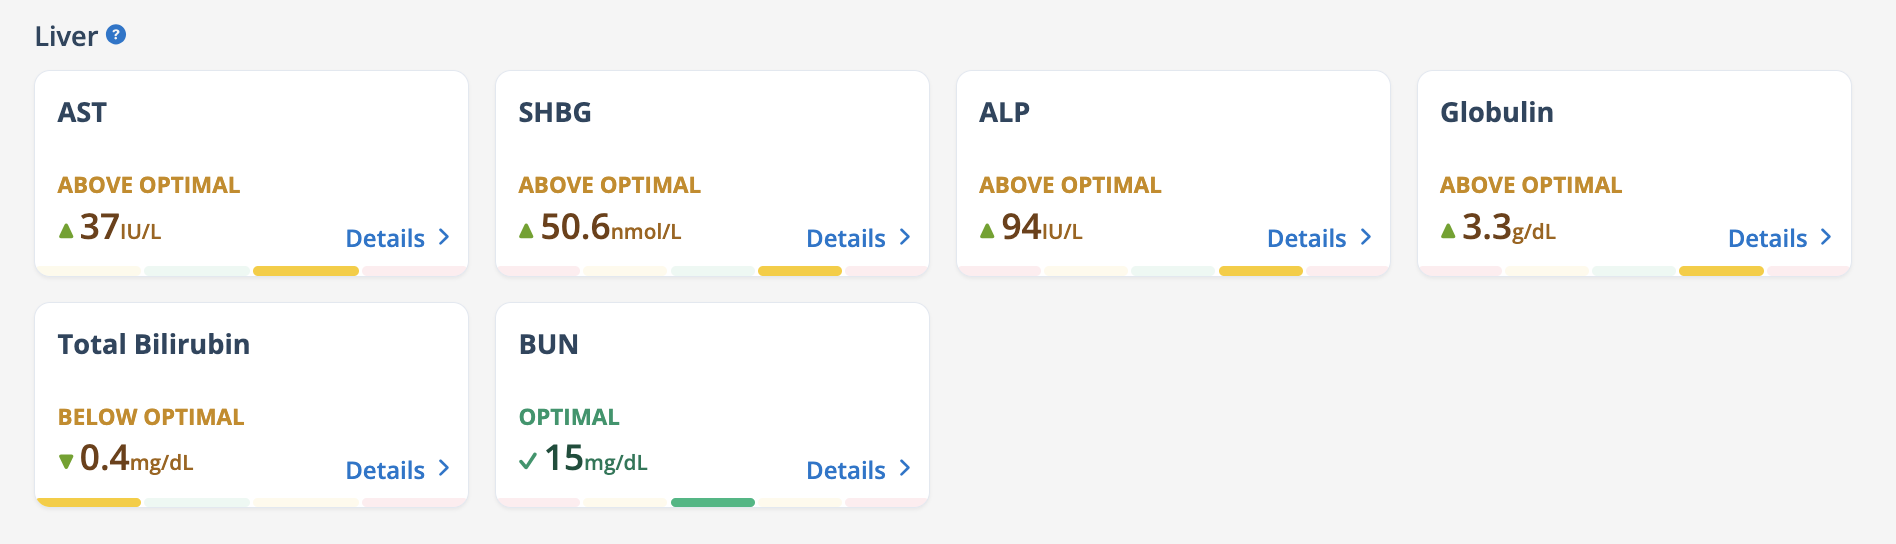1896x544 pixels.
Task: Expand BUN details via chevron arrow
Action: click(905, 468)
